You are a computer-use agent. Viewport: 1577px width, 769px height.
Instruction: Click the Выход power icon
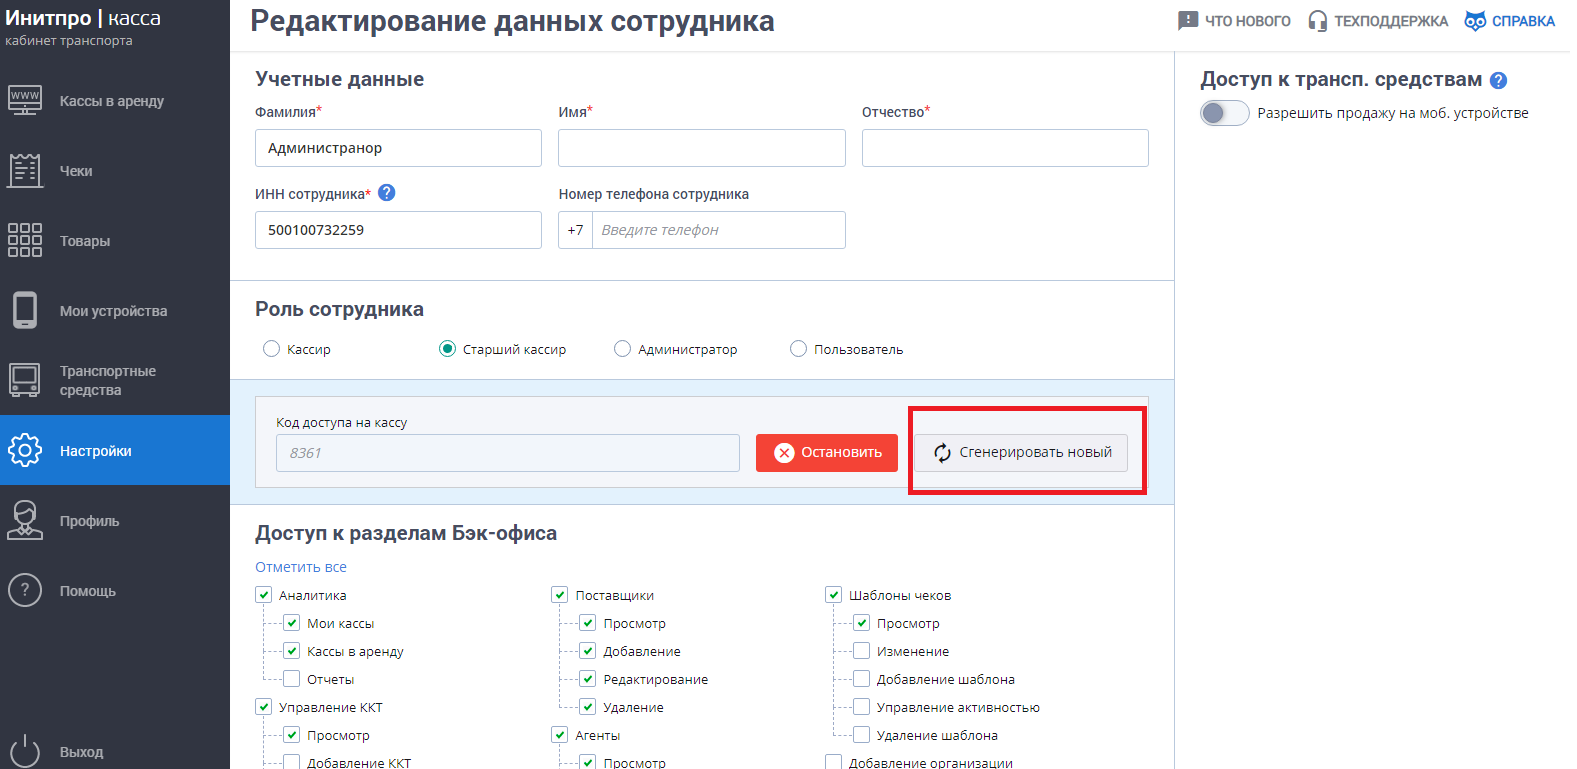point(25,751)
